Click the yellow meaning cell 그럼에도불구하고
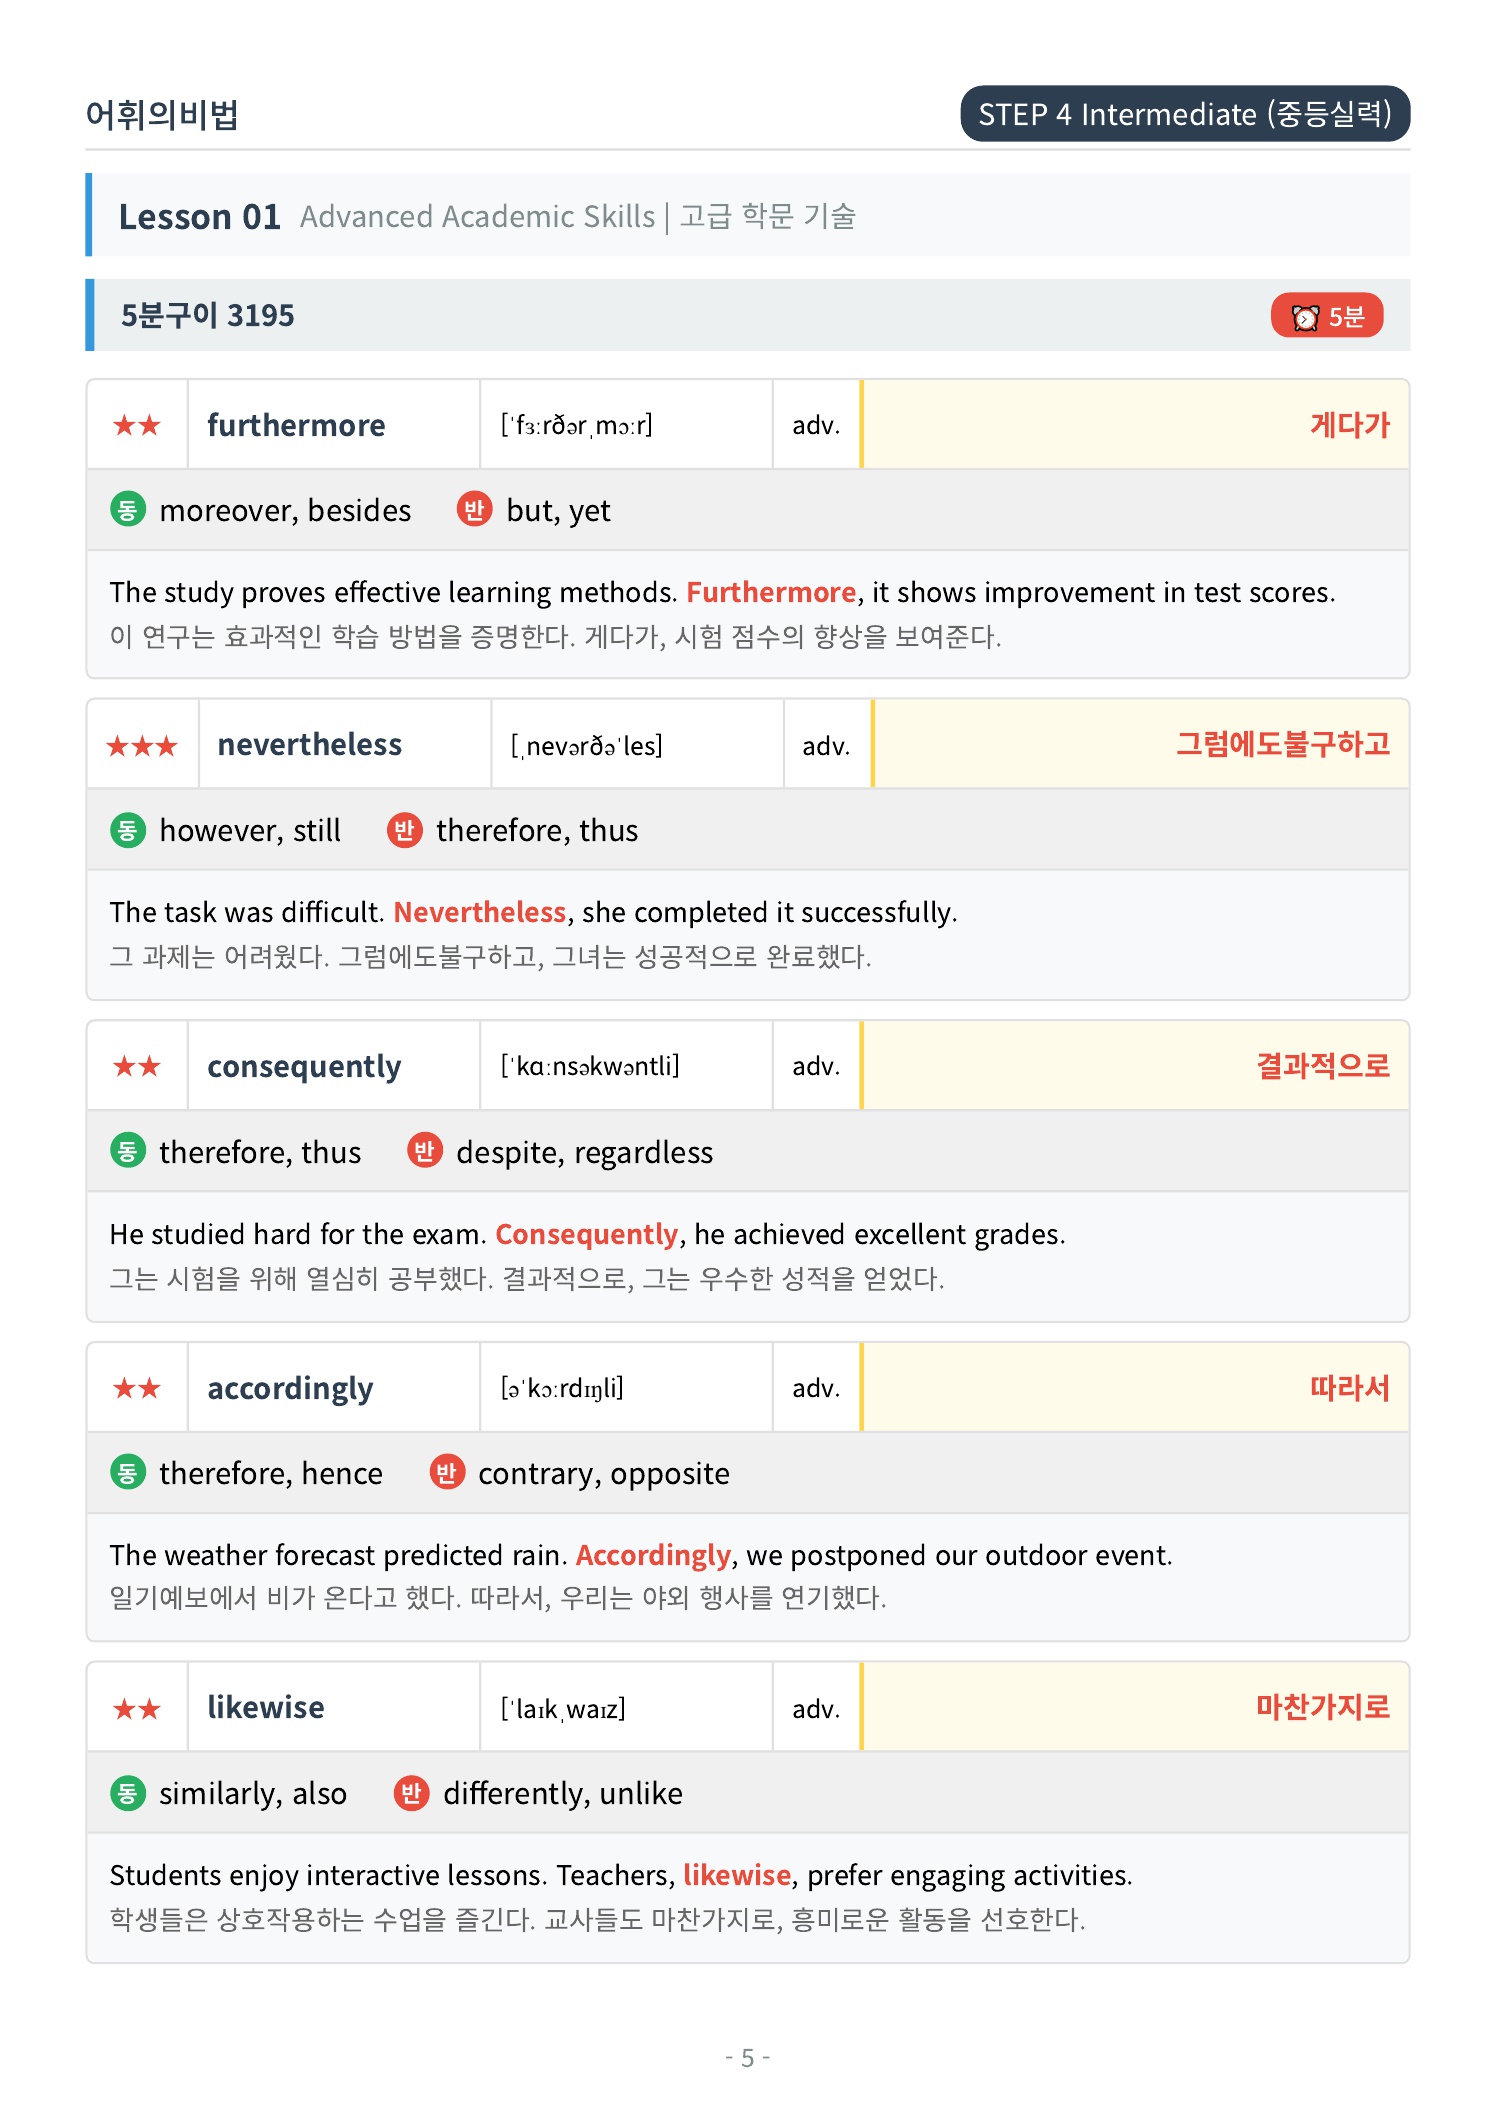The width and height of the screenshot is (1497, 2127). pyautogui.click(x=1140, y=745)
